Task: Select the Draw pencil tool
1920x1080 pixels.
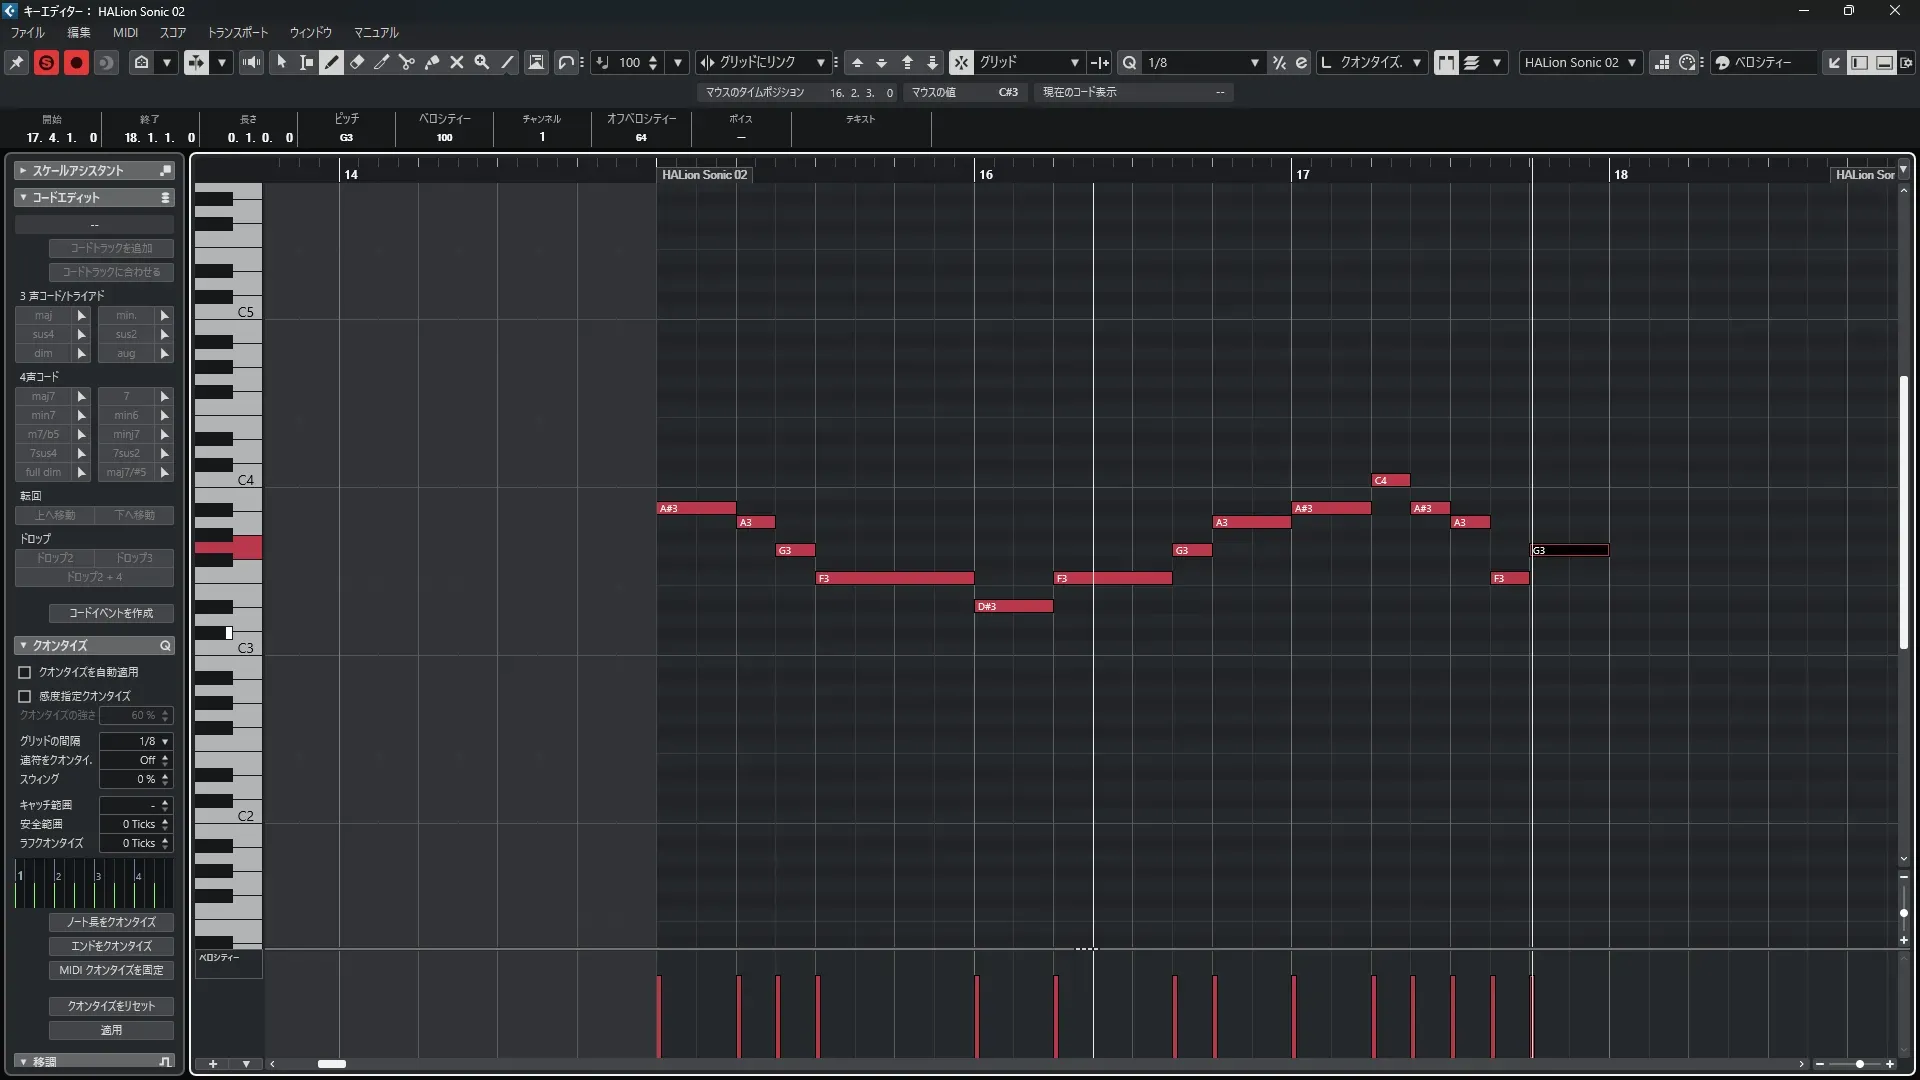Action: 331,62
